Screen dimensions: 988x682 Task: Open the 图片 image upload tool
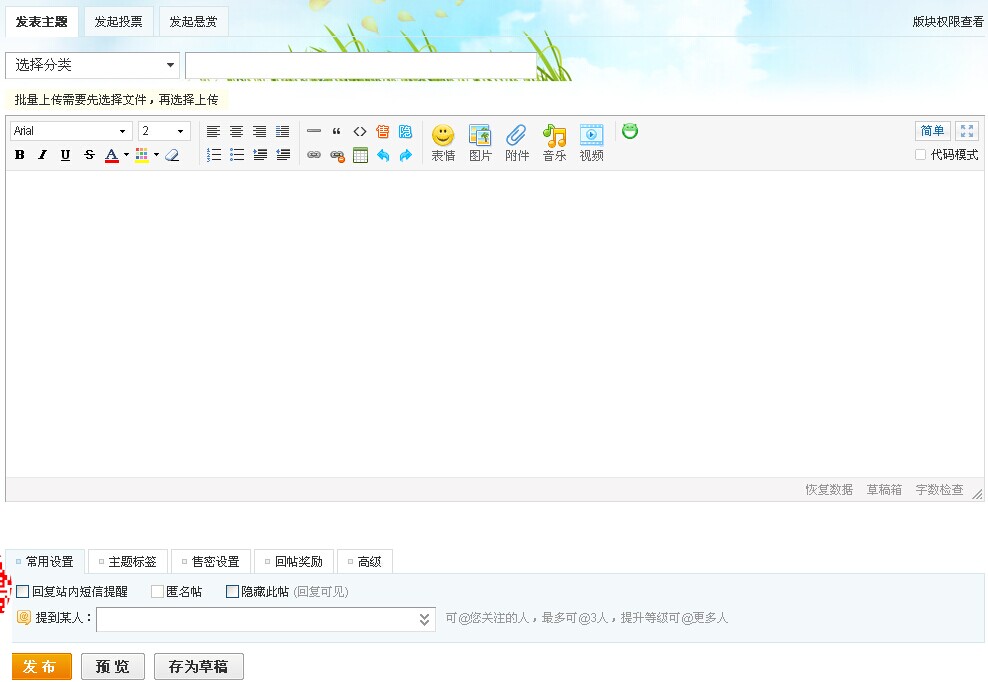click(480, 143)
